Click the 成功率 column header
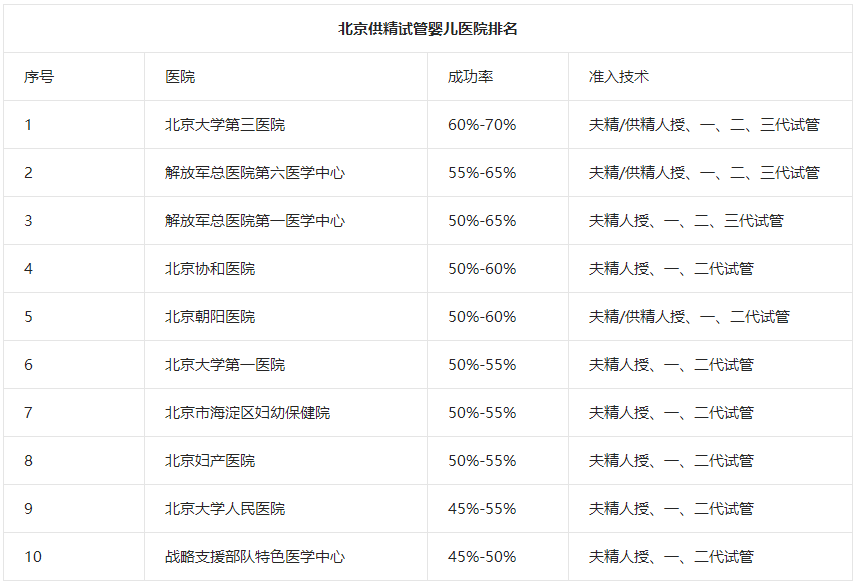Viewport: 856px width, 585px height. coord(470,76)
